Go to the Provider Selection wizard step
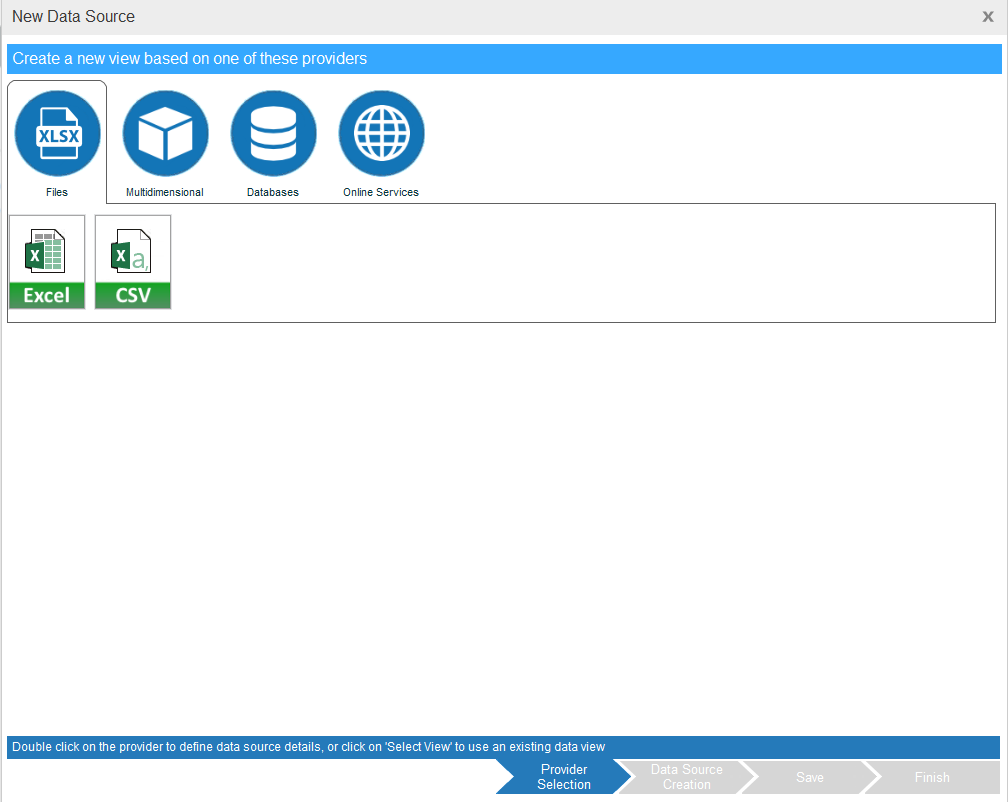Viewport: 1008px width, 802px height. pyautogui.click(x=563, y=777)
